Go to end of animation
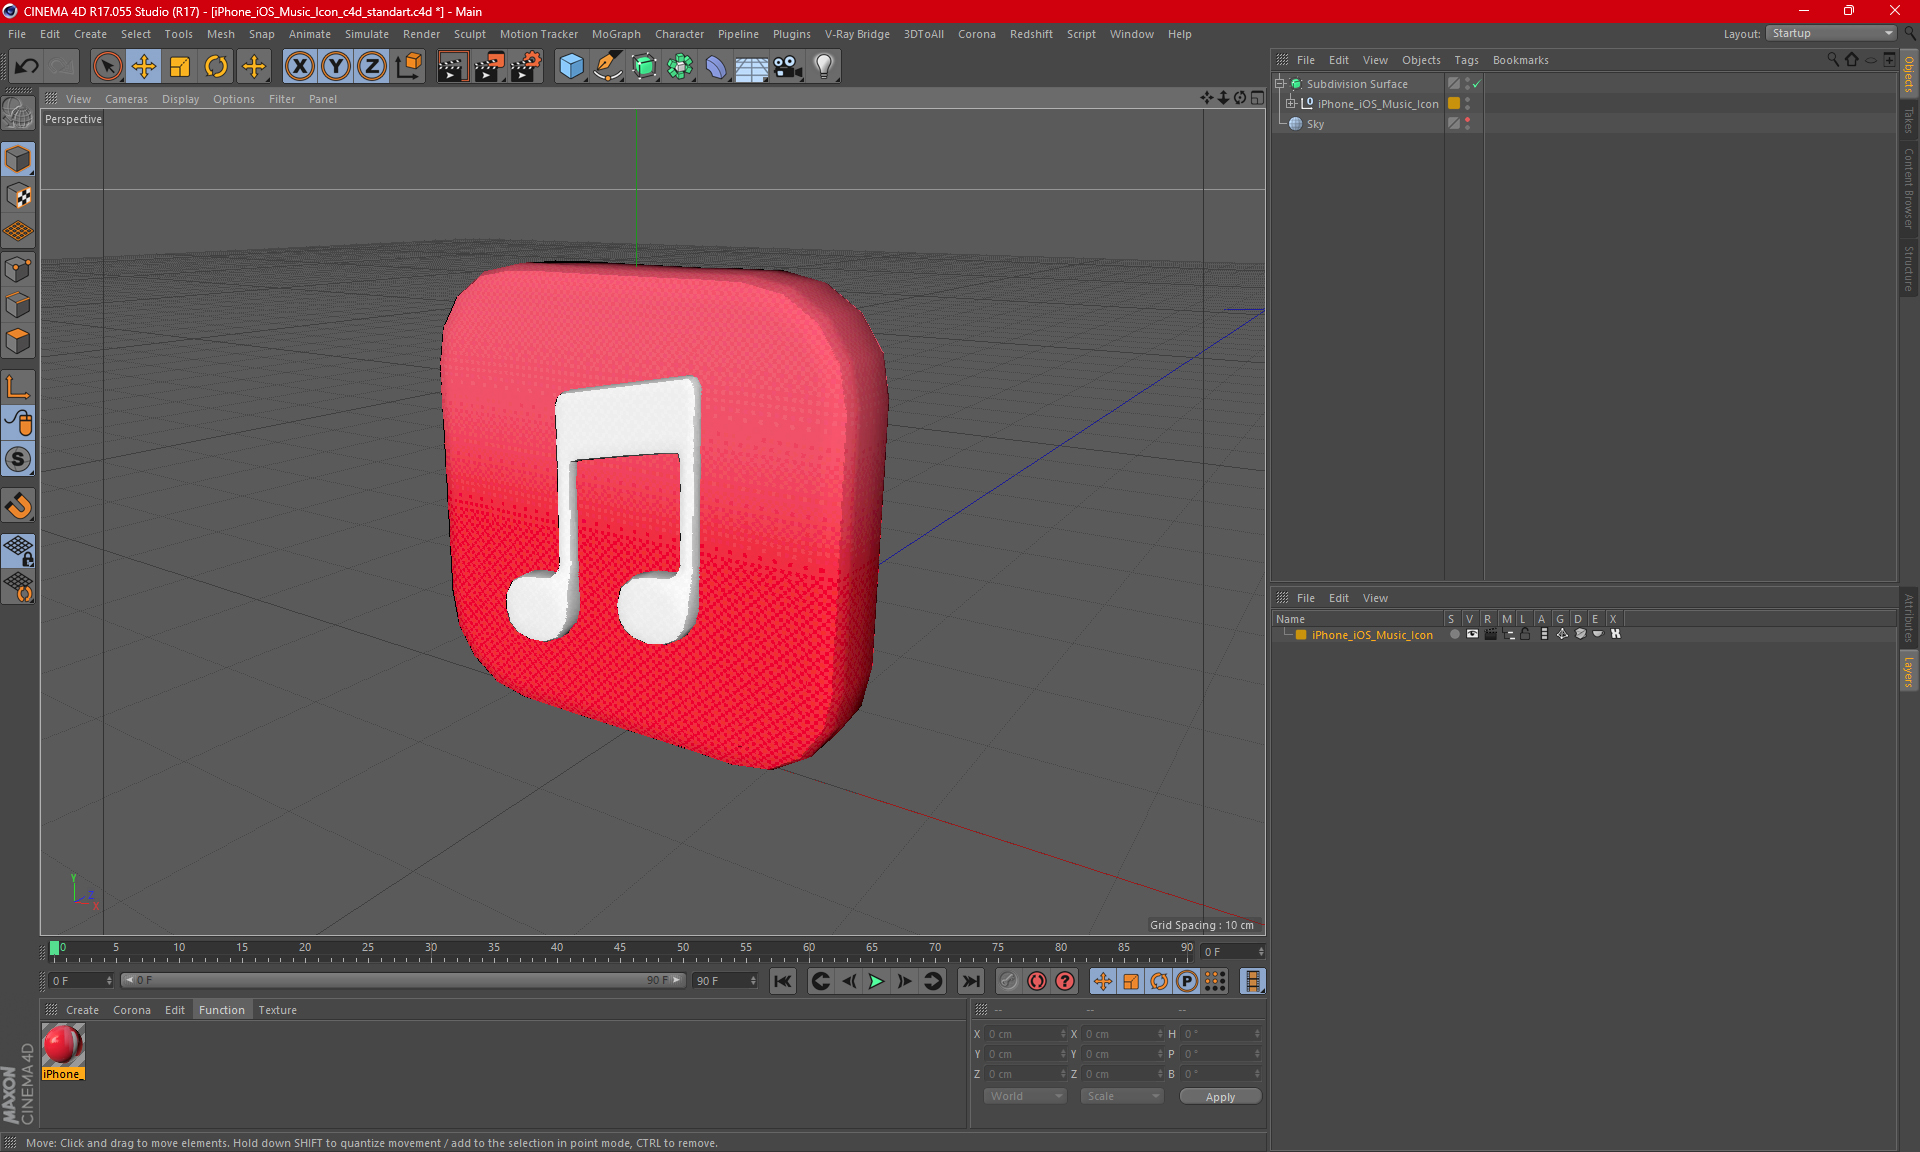 pyautogui.click(x=970, y=981)
